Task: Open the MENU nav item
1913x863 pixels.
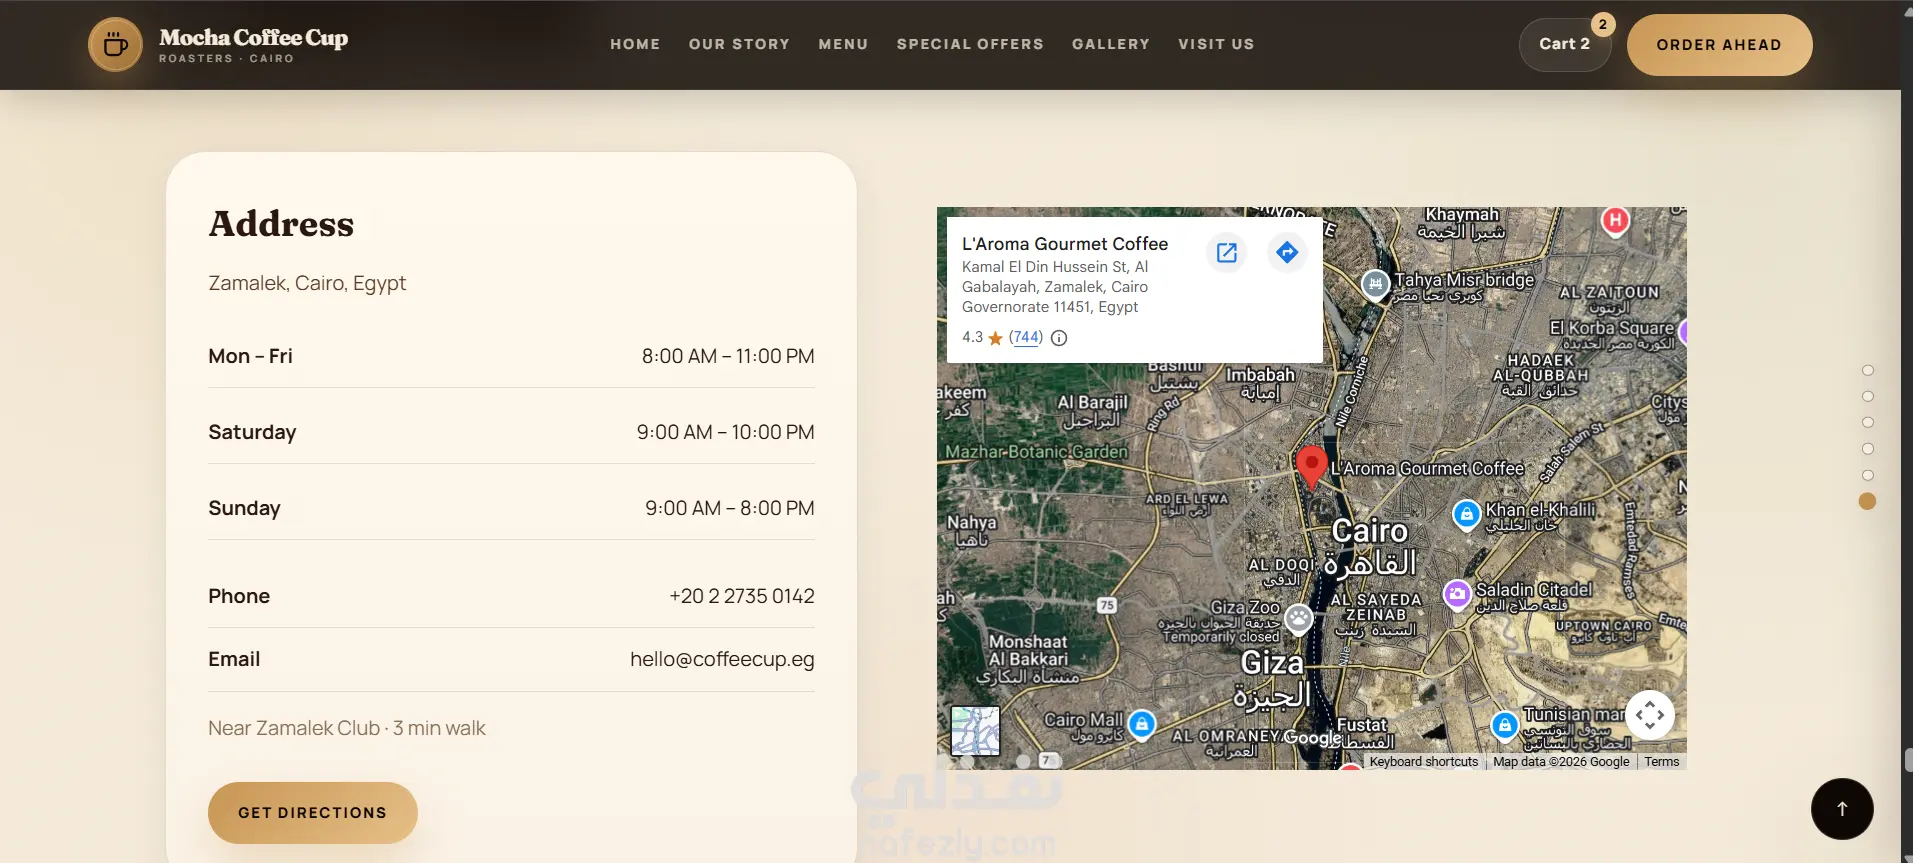Action: (x=843, y=44)
